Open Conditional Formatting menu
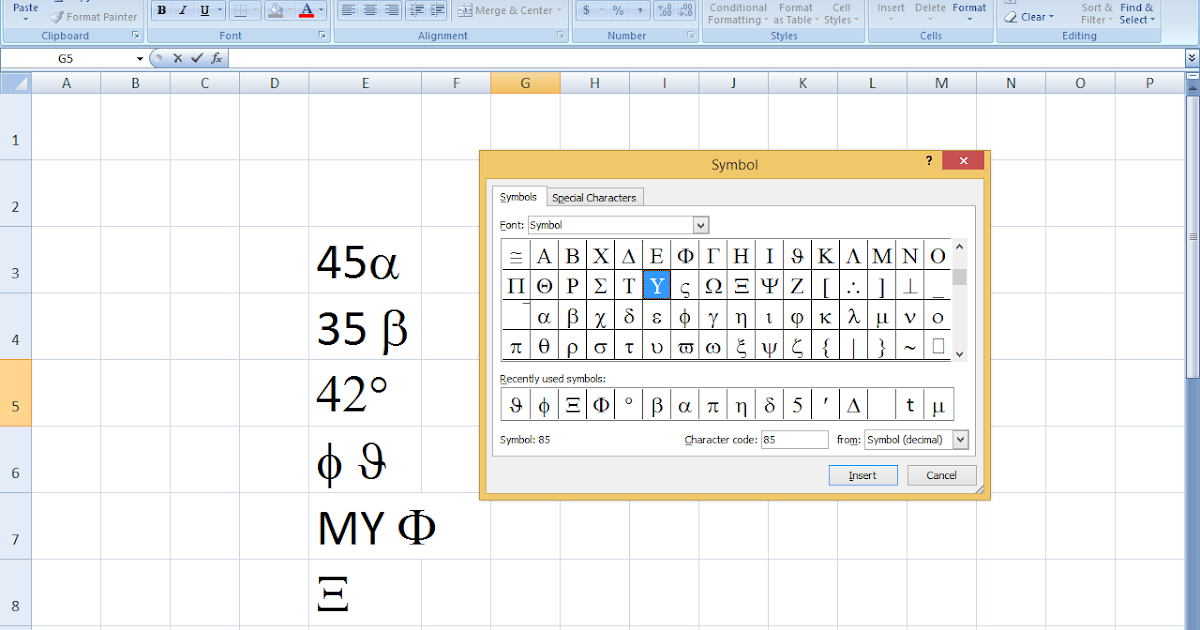1200x630 pixels. pyautogui.click(x=738, y=13)
